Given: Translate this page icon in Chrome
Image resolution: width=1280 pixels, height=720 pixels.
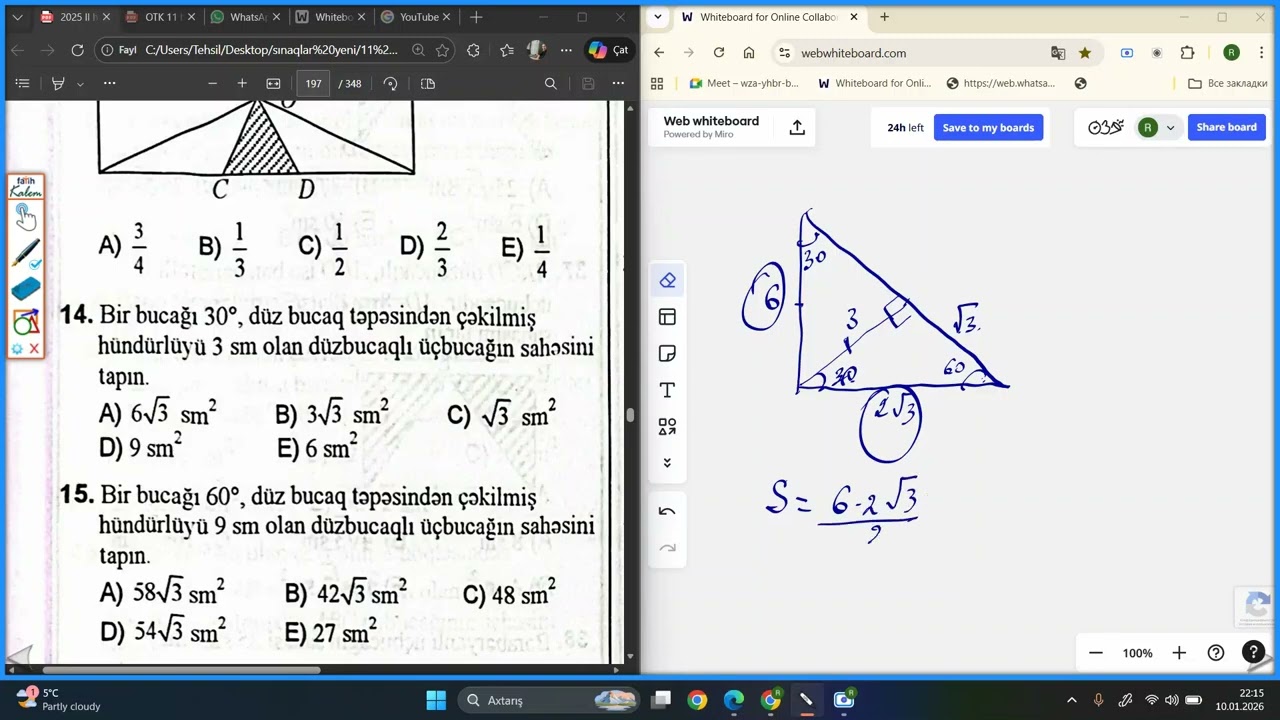Looking at the screenshot, I should click(1058, 53).
